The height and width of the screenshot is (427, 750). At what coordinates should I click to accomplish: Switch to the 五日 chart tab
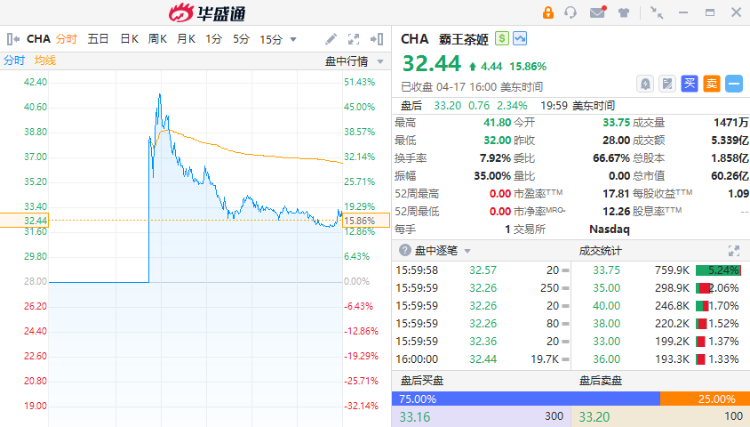click(98, 39)
